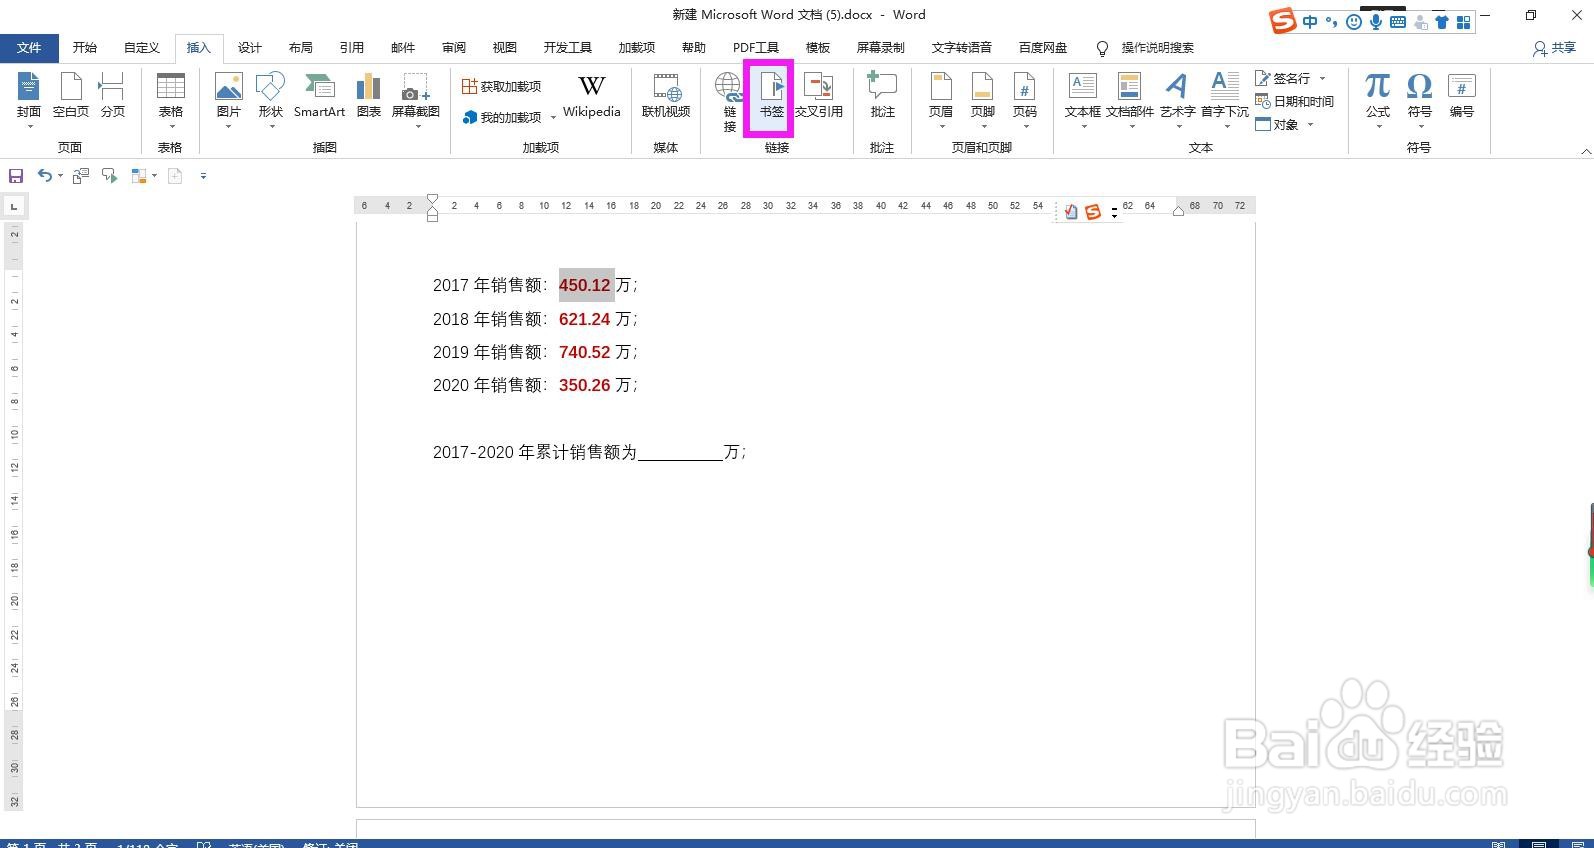This screenshot has width=1594, height=848.
Task: Insert a number with 编号
Action: [x=1462, y=97]
